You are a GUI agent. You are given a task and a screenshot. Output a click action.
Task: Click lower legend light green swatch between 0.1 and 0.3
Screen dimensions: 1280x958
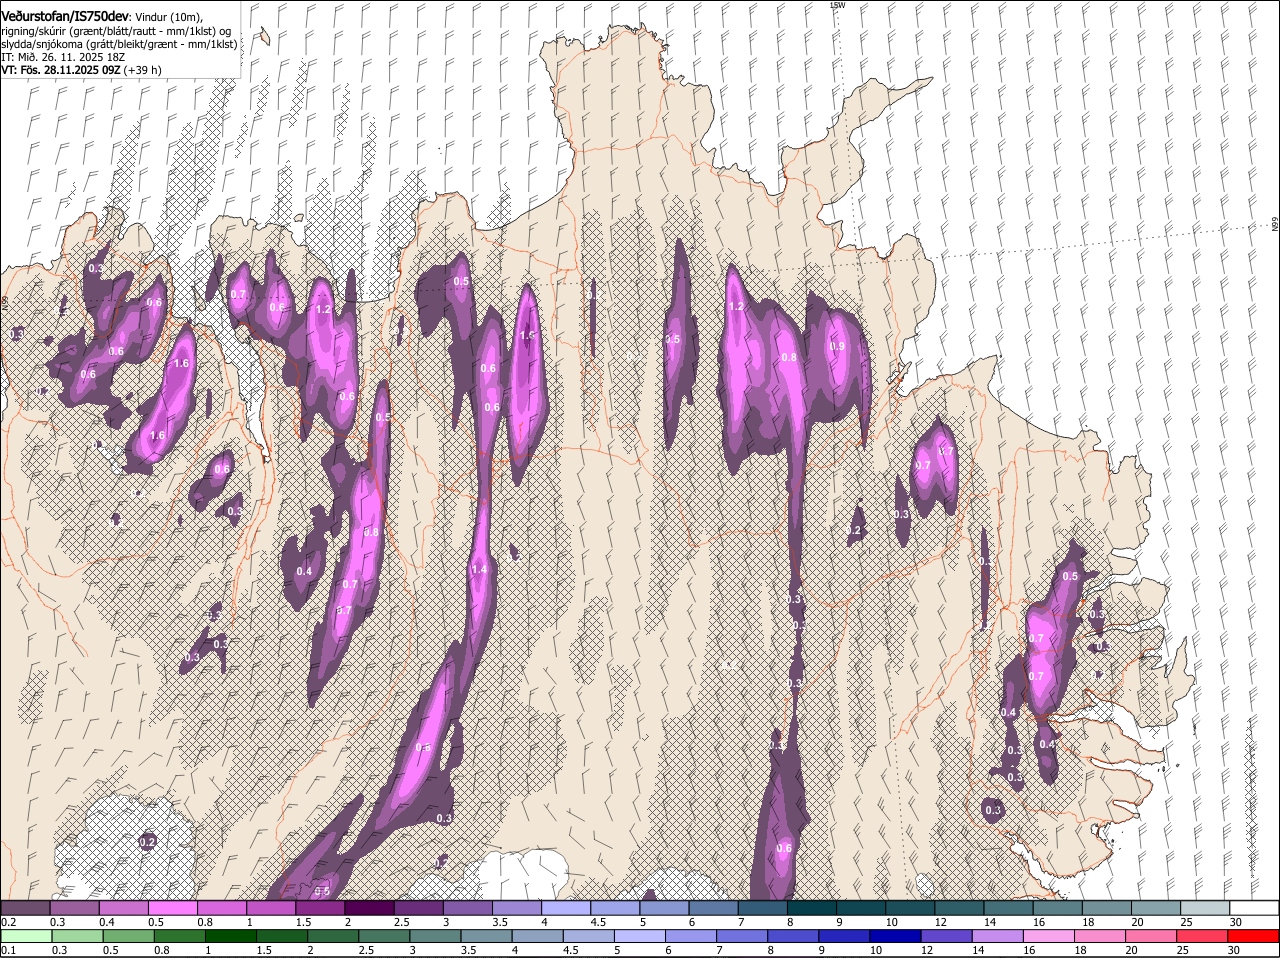[25, 936]
